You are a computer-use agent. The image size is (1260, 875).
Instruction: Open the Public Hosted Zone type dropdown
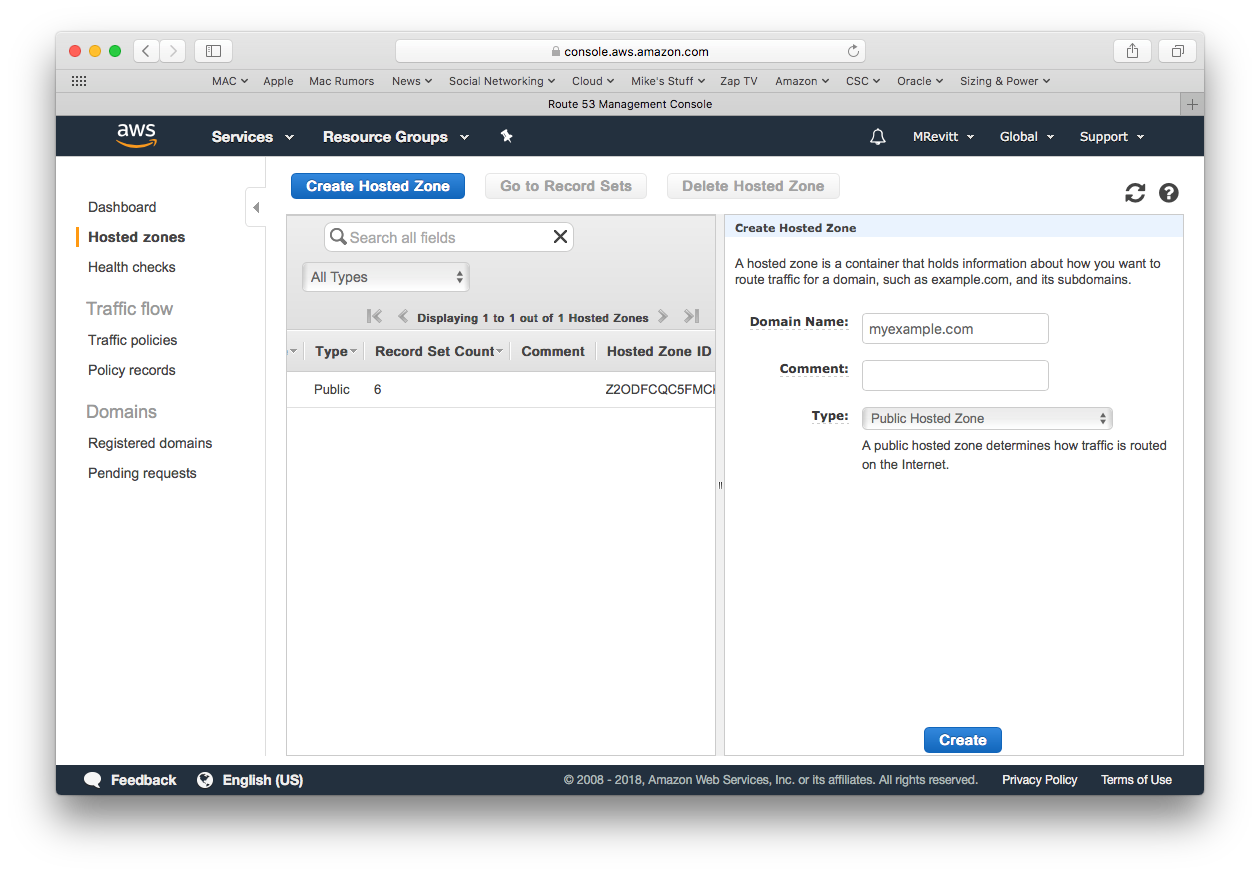click(x=987, y=418)
